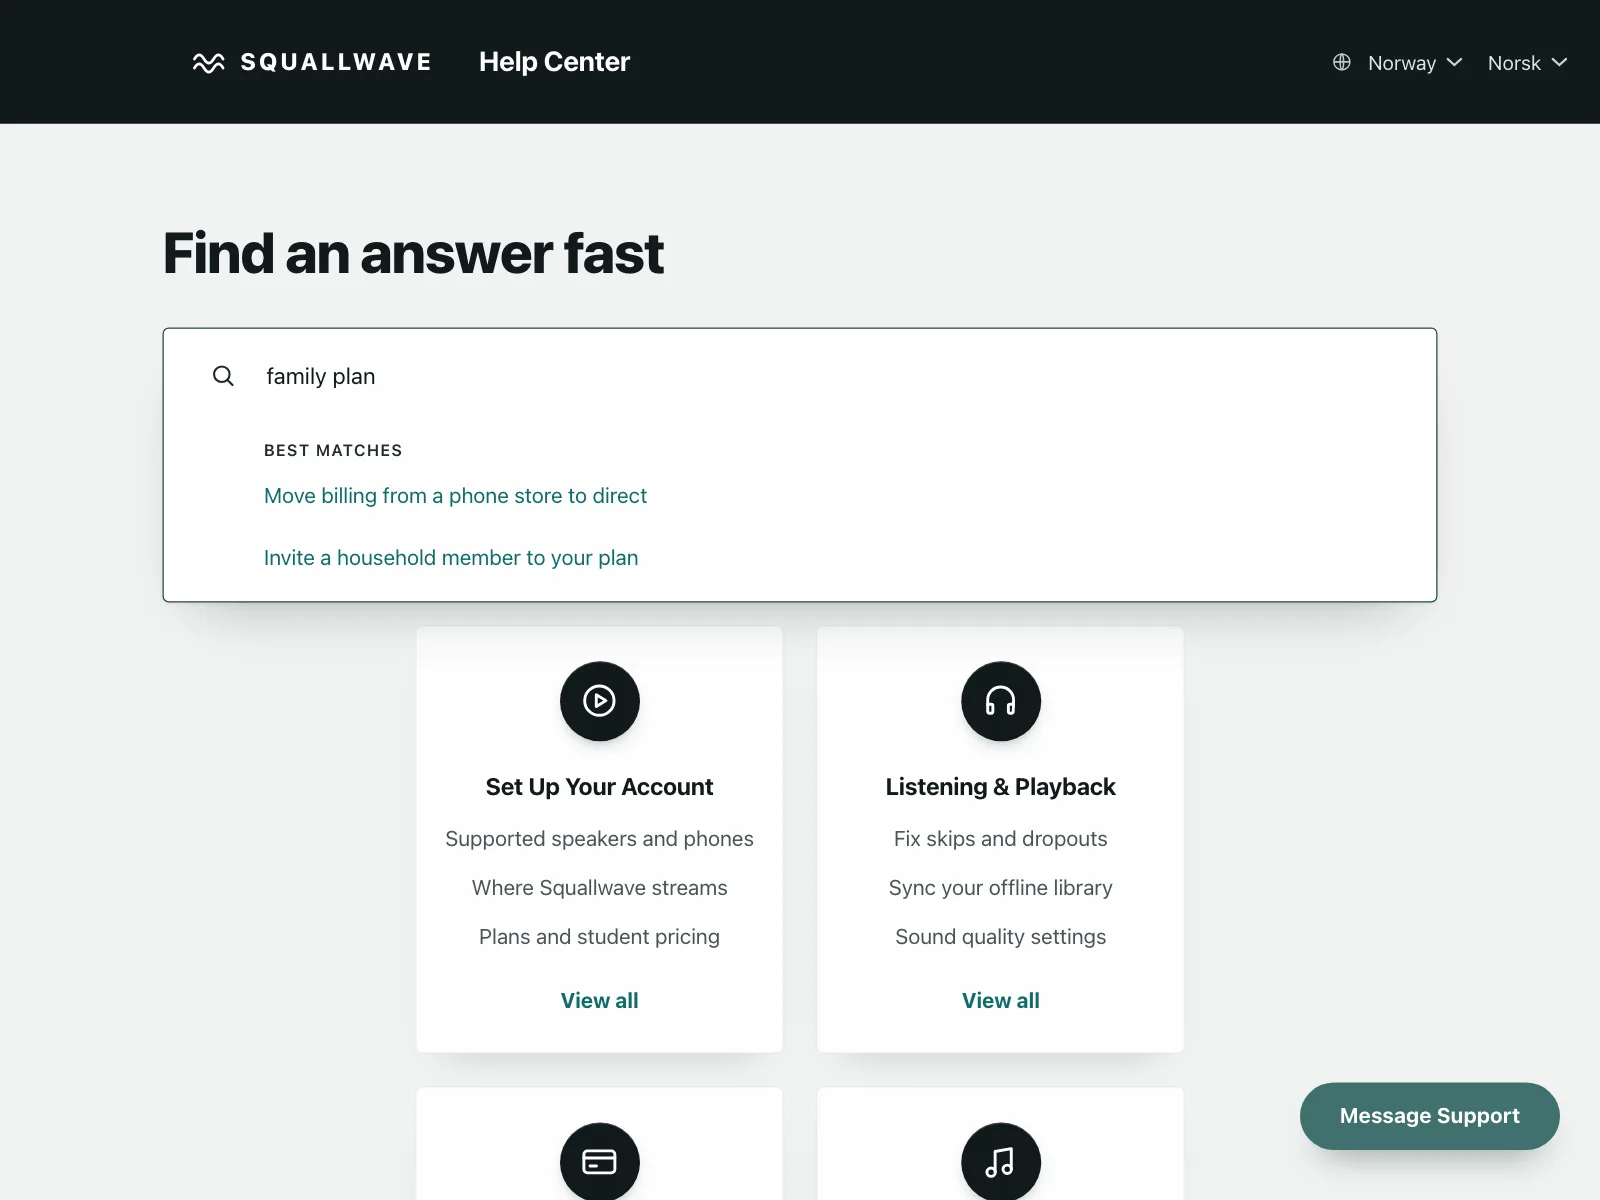Click the SQUALLWAVE brand name

tap(336, 62)
